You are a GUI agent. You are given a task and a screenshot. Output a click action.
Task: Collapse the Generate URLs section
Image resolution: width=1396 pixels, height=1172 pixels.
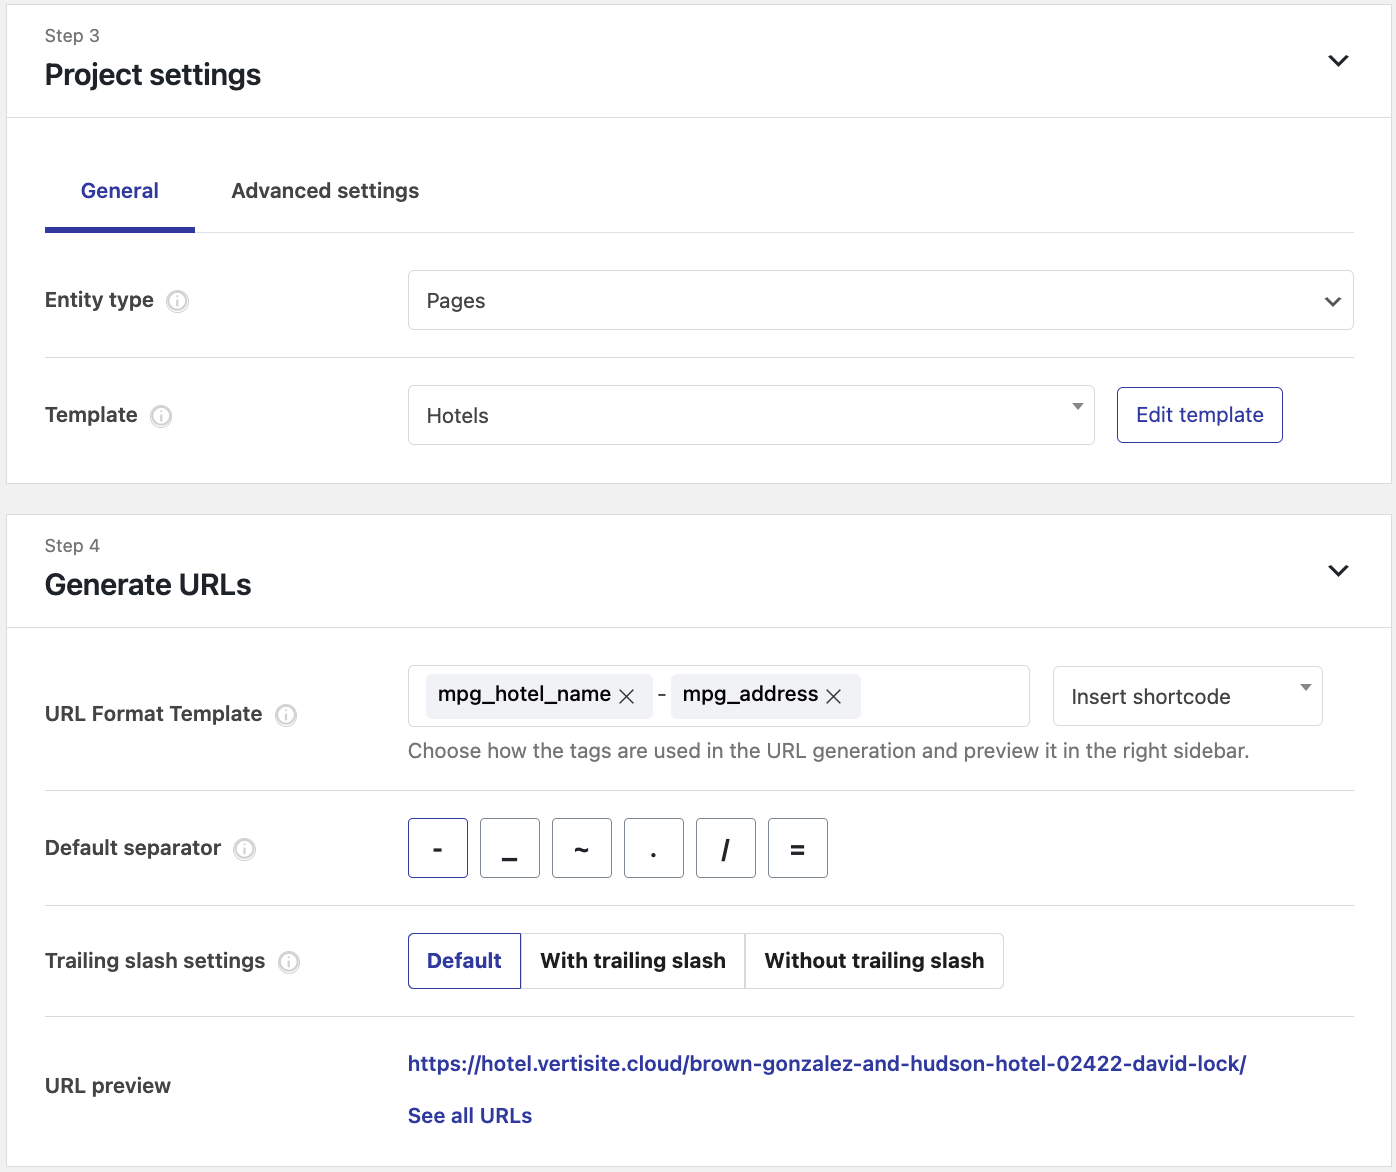pos(1337,571)
